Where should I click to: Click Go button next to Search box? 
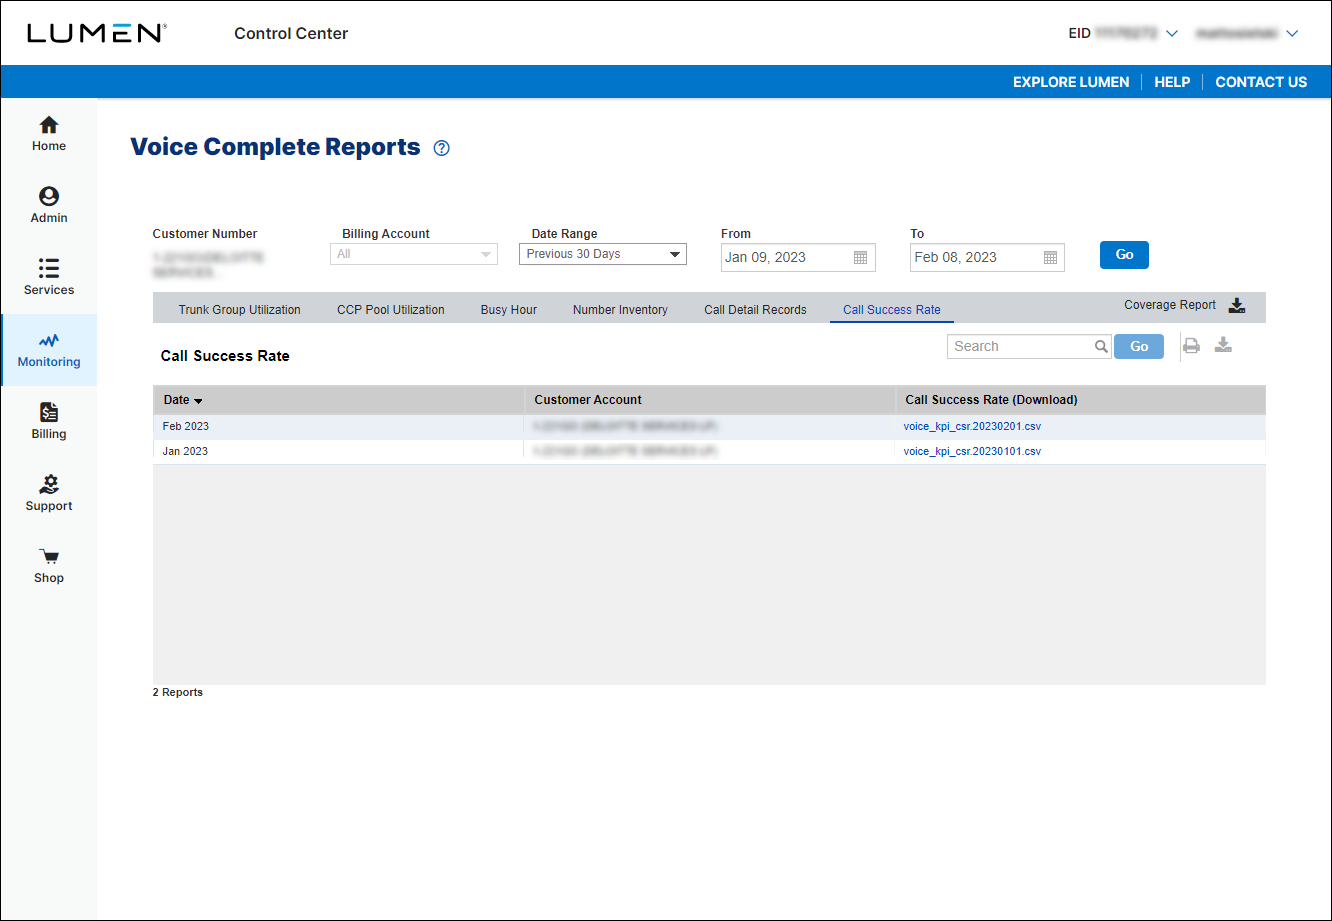[x=1139, y=347]
